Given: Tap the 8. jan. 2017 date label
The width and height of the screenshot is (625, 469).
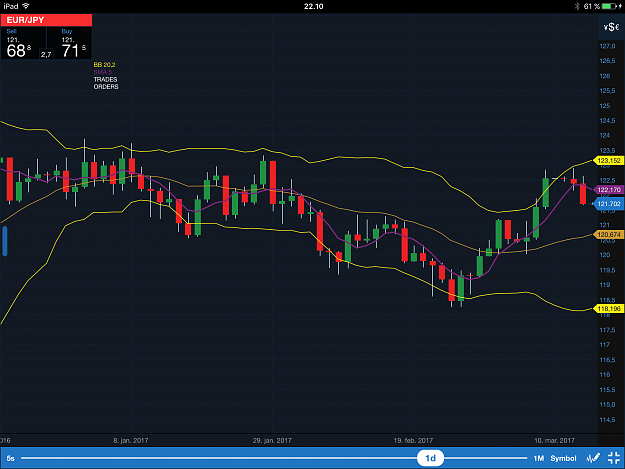Looking at the screenshot, I should (131, 440).
